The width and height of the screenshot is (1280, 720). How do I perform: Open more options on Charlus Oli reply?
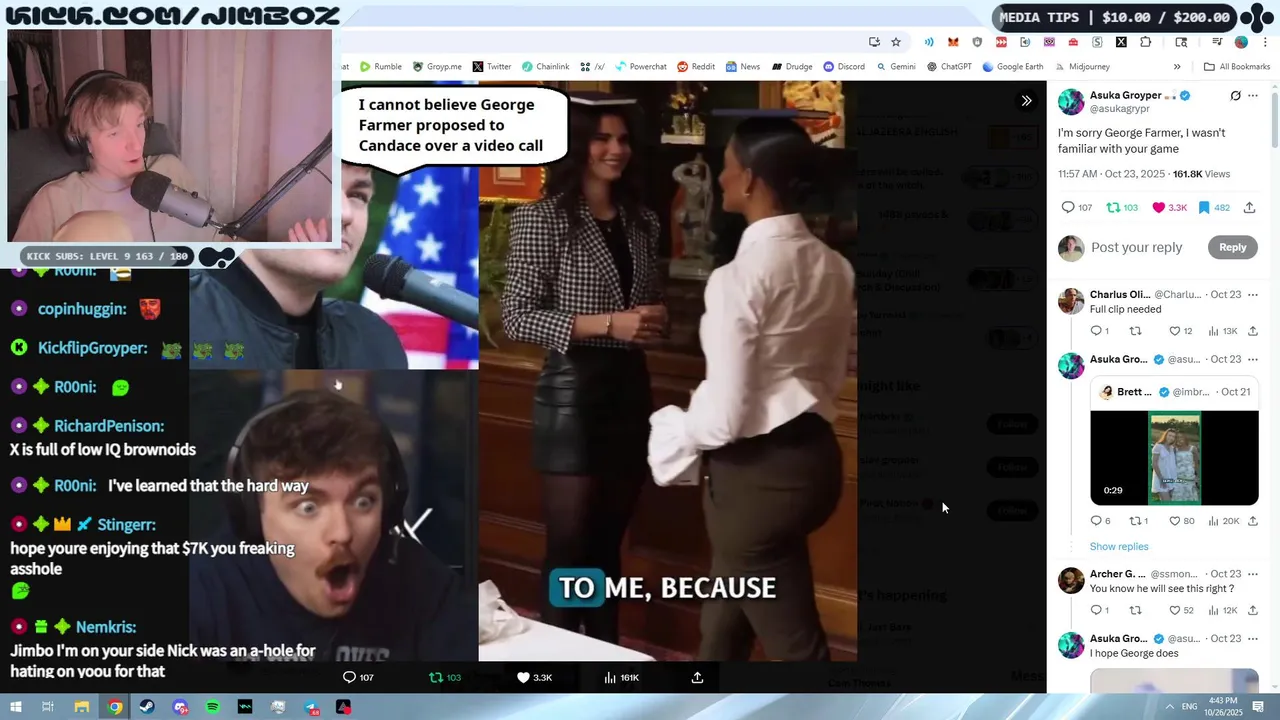[x=1253, y=295]
